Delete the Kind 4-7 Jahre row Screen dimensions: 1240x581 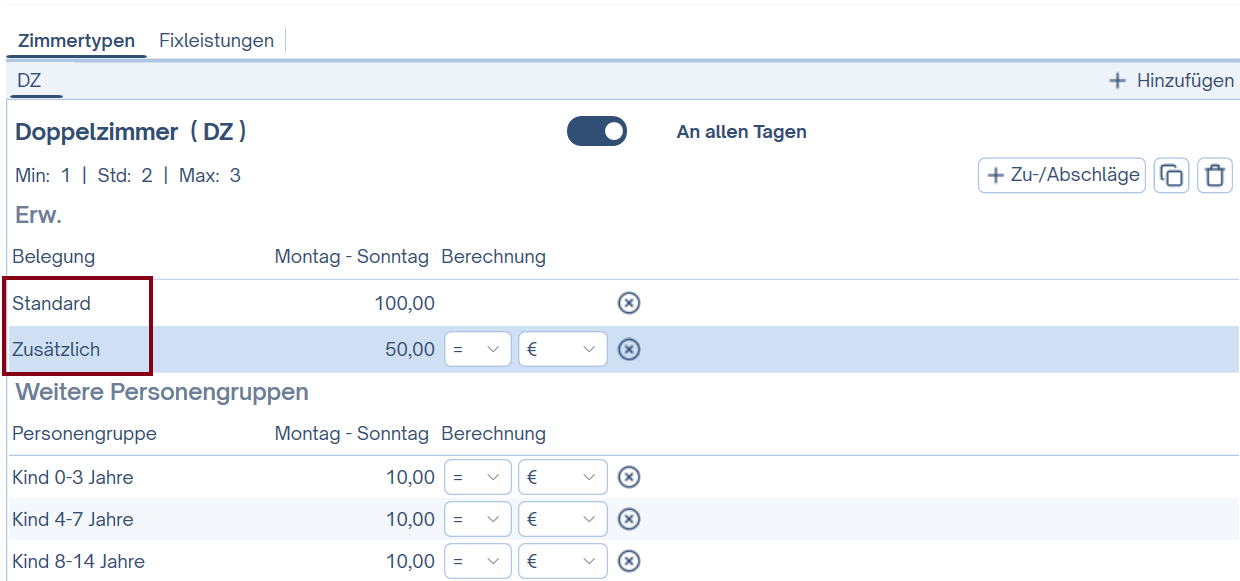(x=628, y=519)
